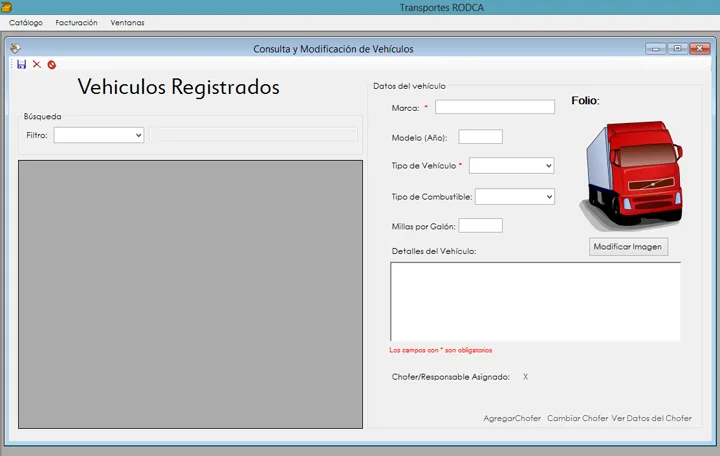Maximize the Consulta y Modificación window
The height and width of the screenshot is (456, 720).
pyautogui.click(x=677, y=48)
